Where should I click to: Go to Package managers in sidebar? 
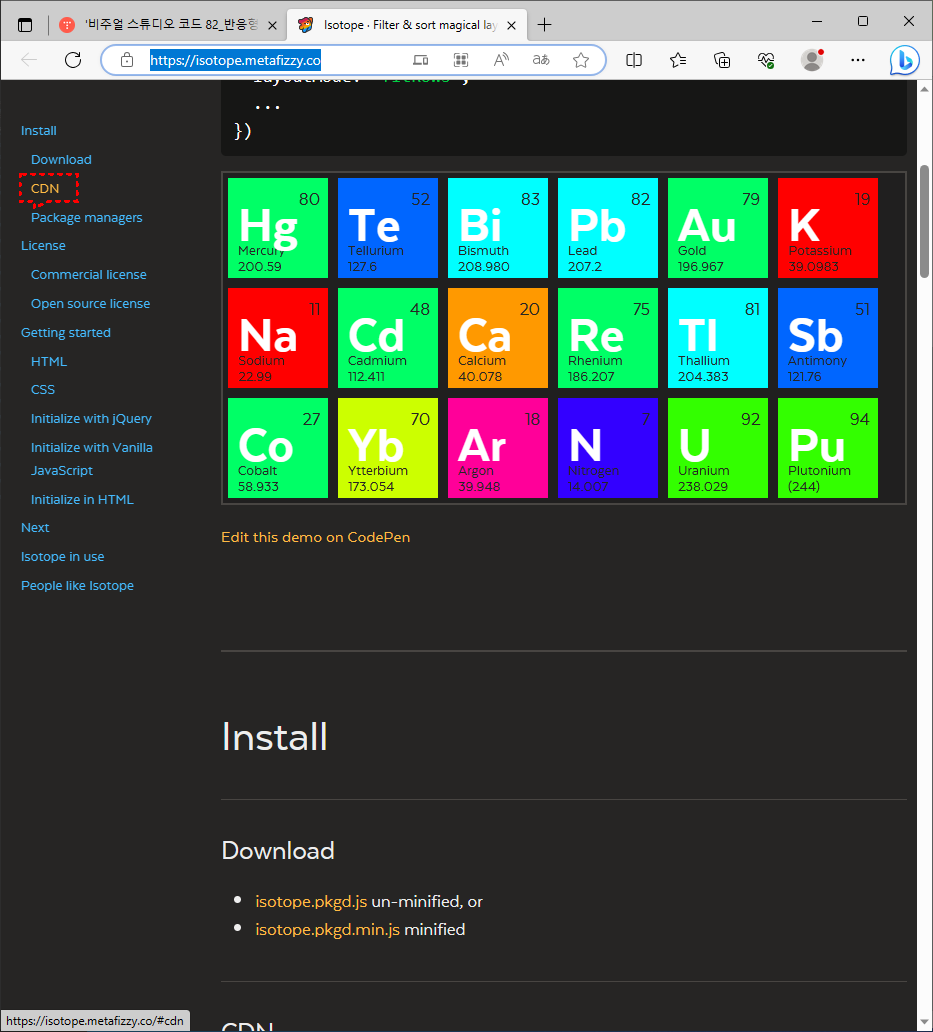86,217
